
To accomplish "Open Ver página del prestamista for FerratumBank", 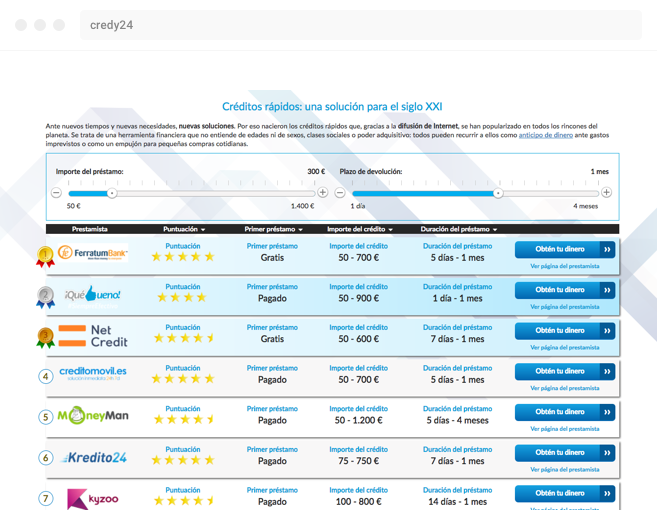I will click(565, 266).
